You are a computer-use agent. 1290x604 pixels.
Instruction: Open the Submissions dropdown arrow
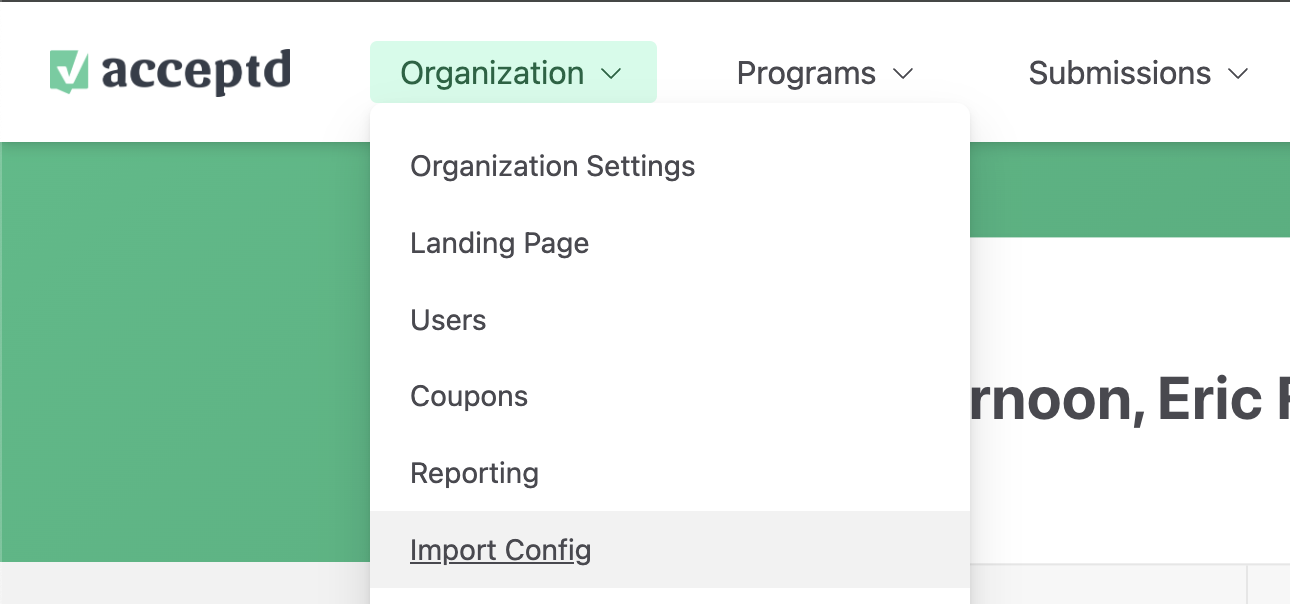[x=1240, y=73]
